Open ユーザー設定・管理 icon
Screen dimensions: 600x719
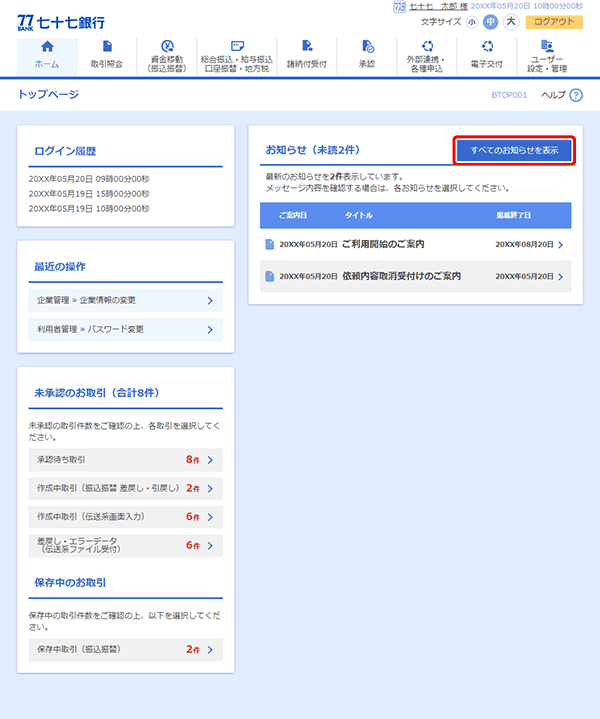547,46
